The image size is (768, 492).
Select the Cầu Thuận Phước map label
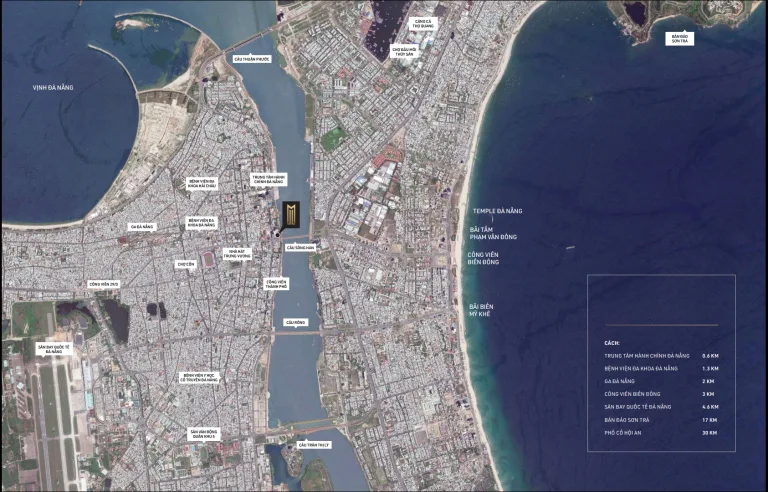251,59
